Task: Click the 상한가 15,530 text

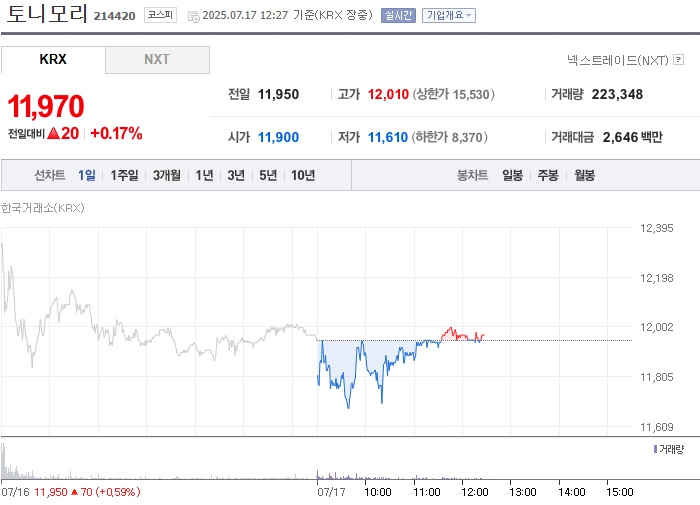Action: tap(454, 94)
